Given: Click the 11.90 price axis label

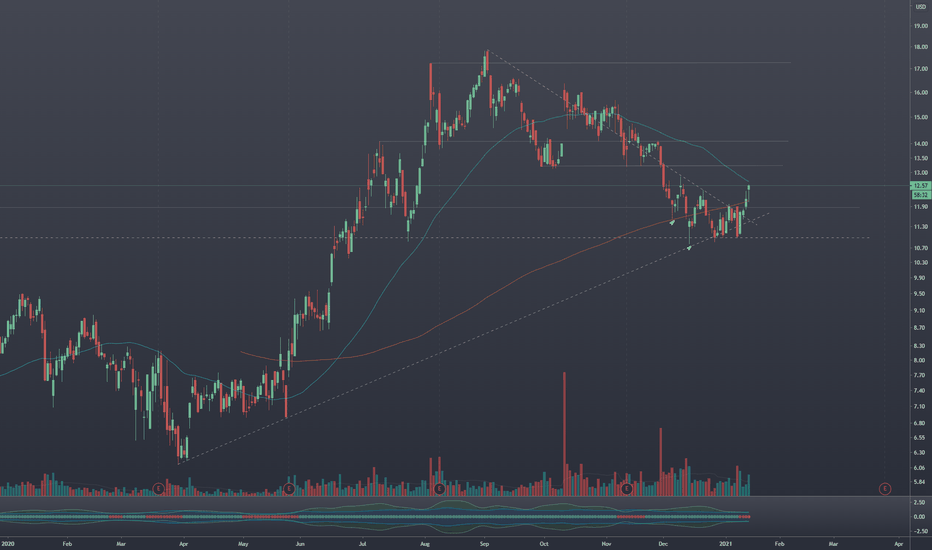Looking at the screenshot, I should pyautogui.click(x=921, y=207).
